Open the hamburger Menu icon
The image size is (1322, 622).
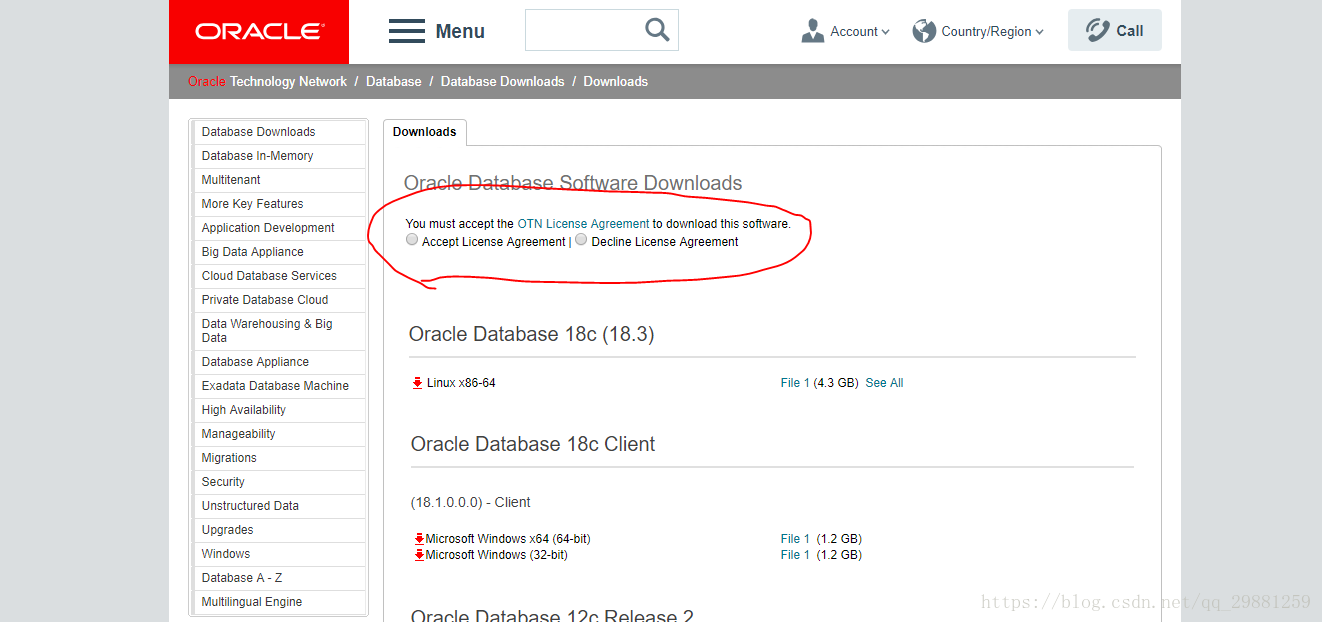407,31
